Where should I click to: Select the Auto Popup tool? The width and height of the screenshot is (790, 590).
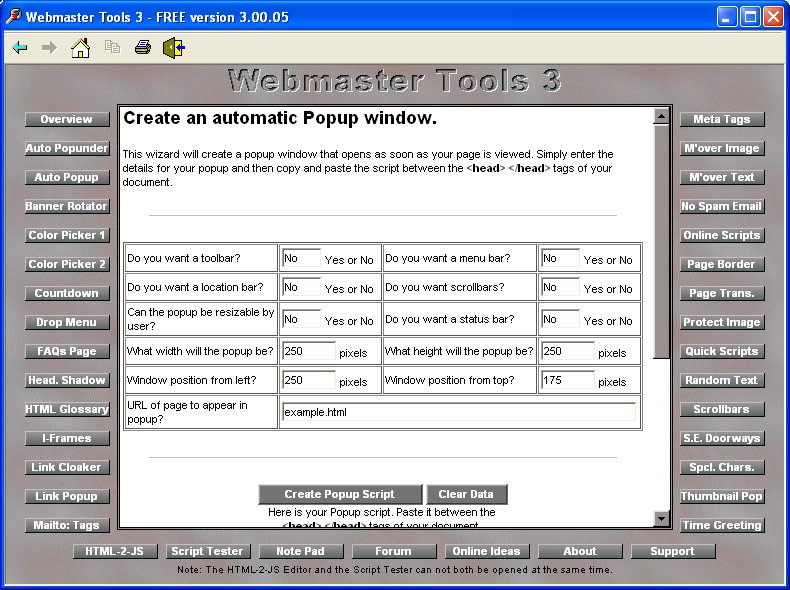(67, 177)
